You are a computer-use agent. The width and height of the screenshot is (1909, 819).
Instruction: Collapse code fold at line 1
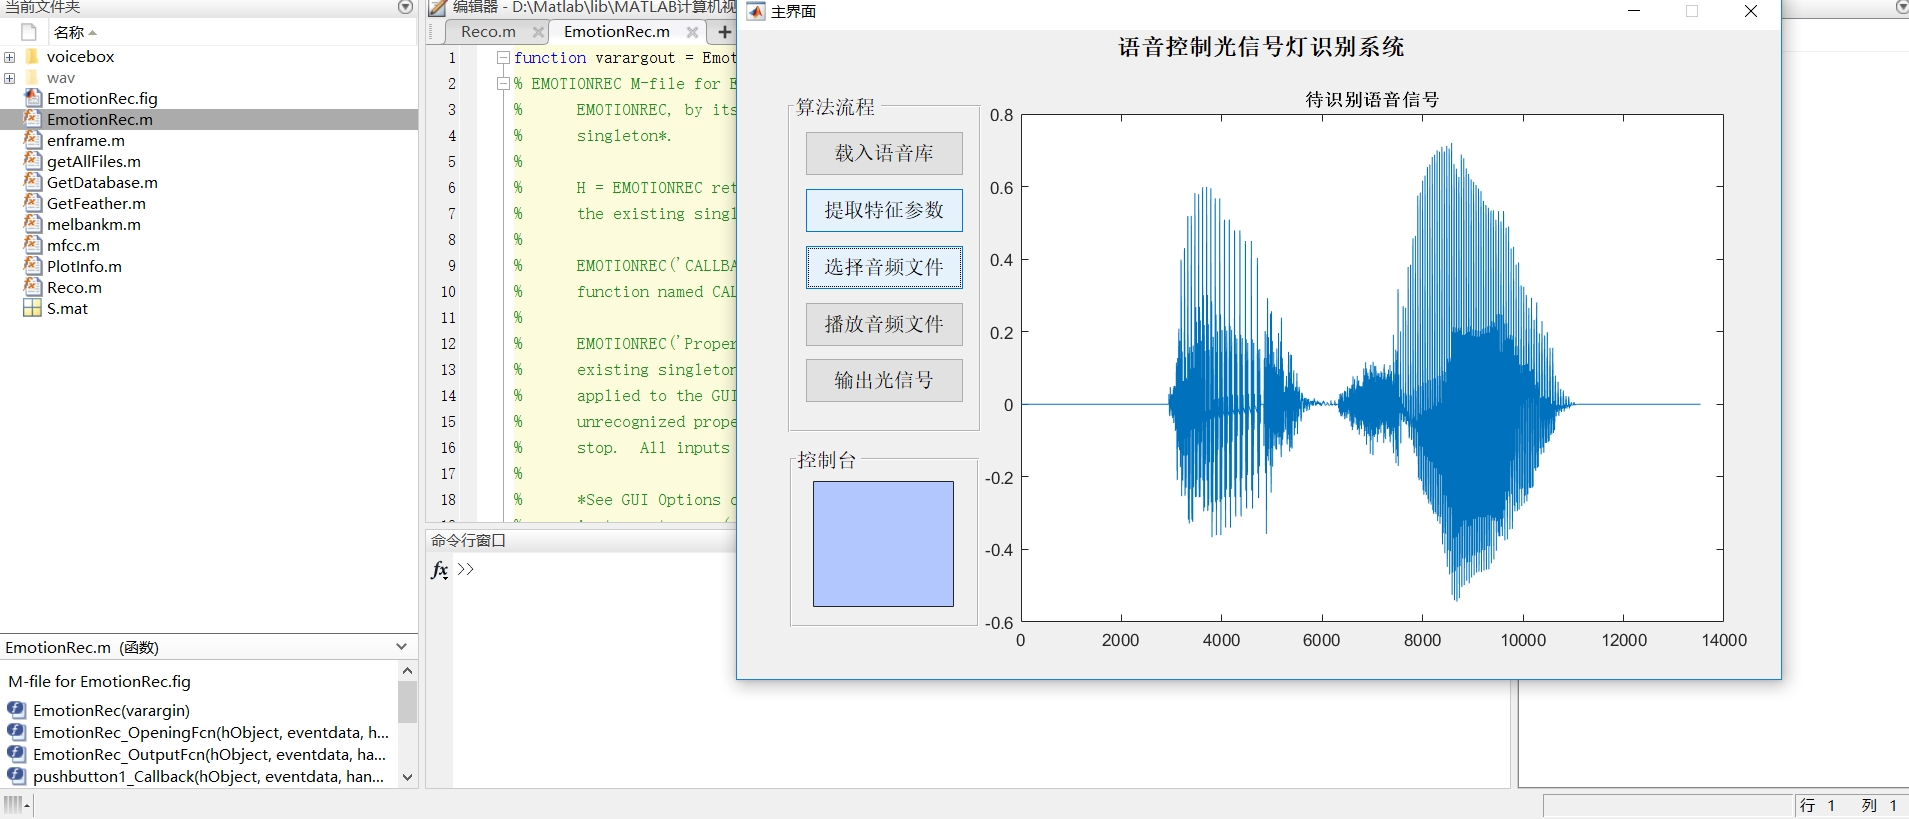point(504,58)
